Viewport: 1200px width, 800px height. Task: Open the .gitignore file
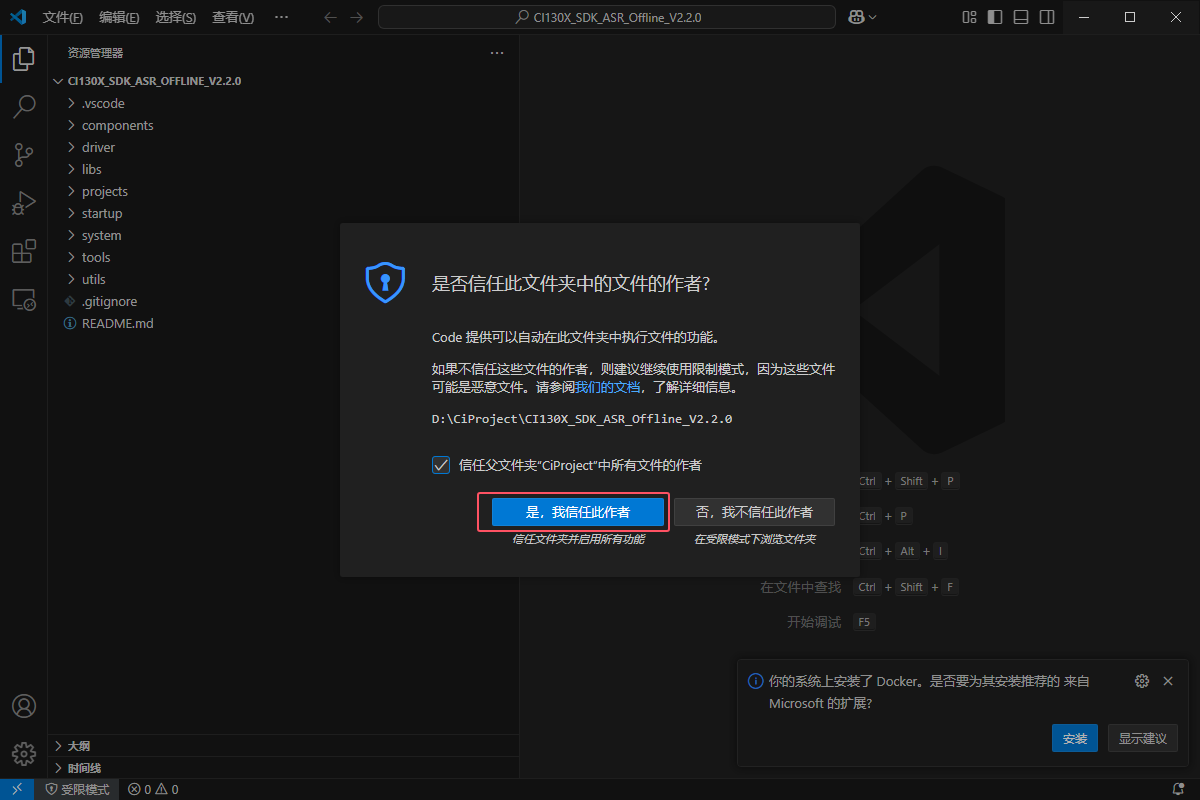[x=285, y=301]
